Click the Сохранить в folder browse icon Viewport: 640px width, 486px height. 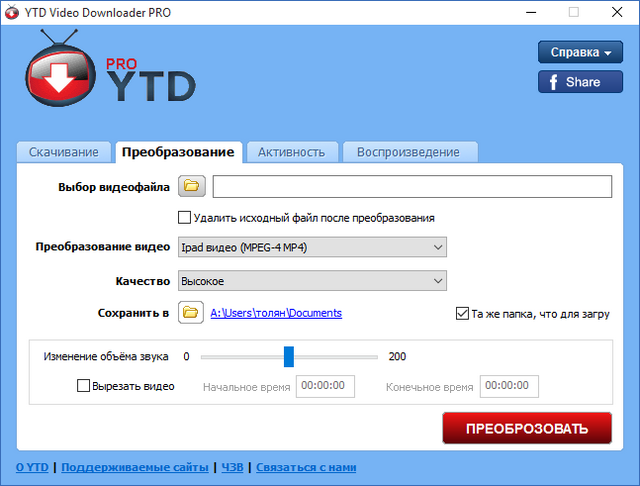point(190,313)
